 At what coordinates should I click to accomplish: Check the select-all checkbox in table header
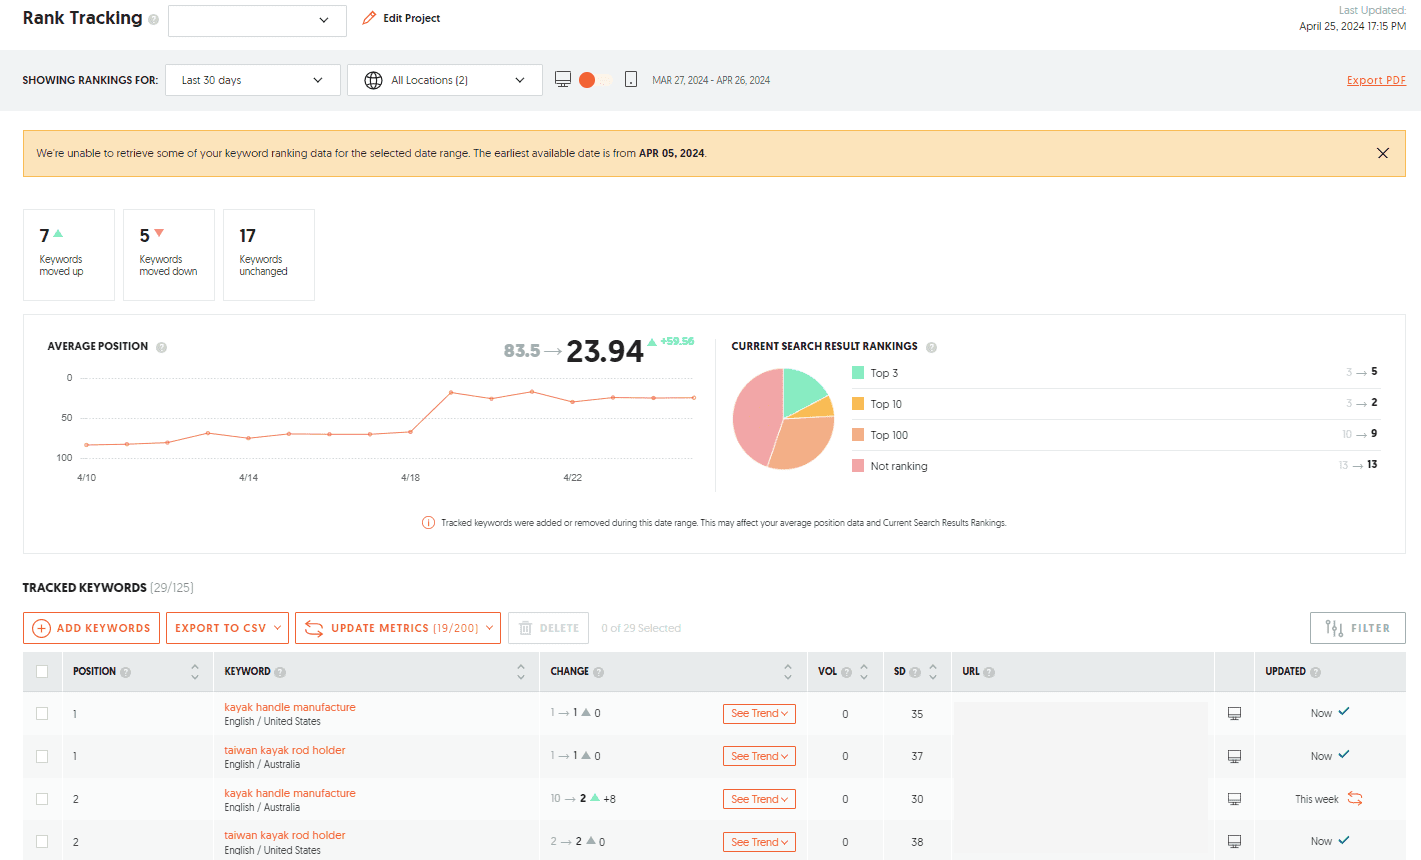pyautogui.click(x=42, y=671)
